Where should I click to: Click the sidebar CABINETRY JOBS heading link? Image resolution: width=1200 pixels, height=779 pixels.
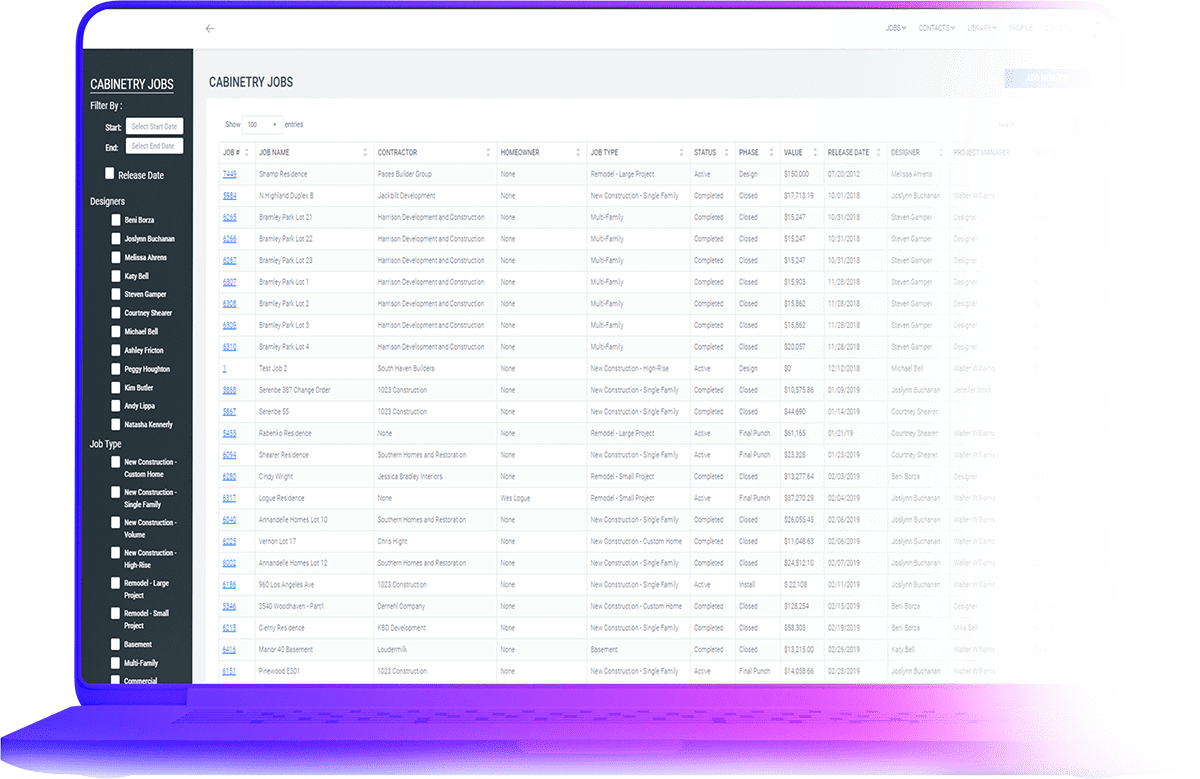click(132, 85)
